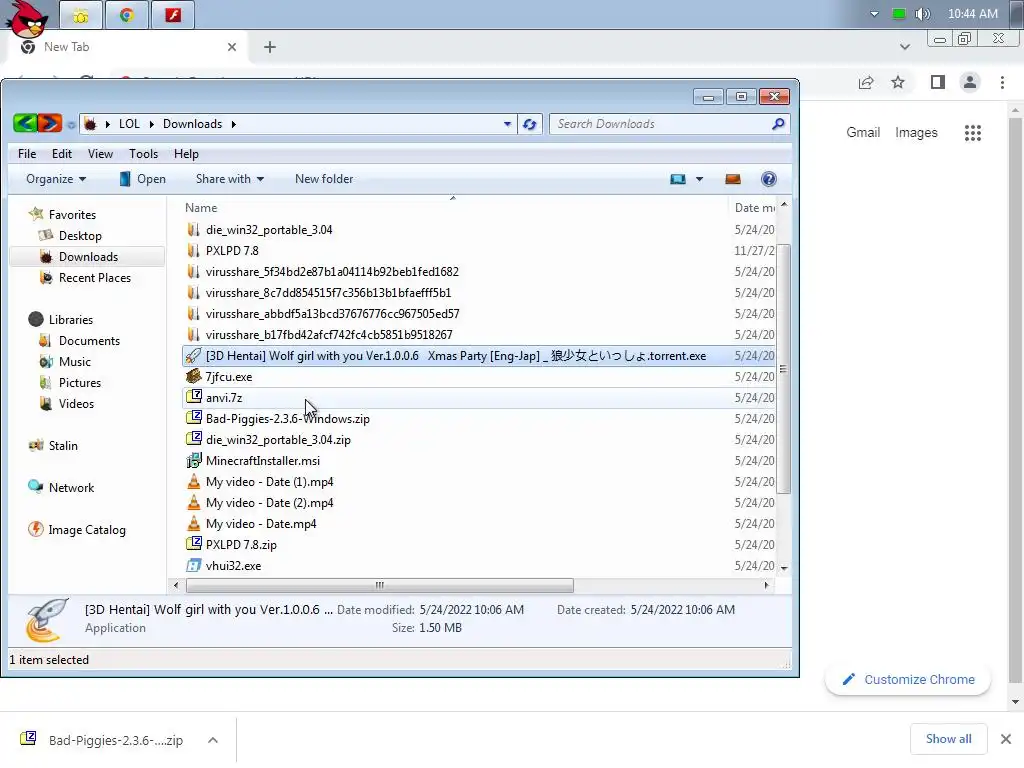Click the PXLPD 7.8.zip archive icon
Image resolution: width=1024 pixels, height=768 pixels.
pos(193,544)
